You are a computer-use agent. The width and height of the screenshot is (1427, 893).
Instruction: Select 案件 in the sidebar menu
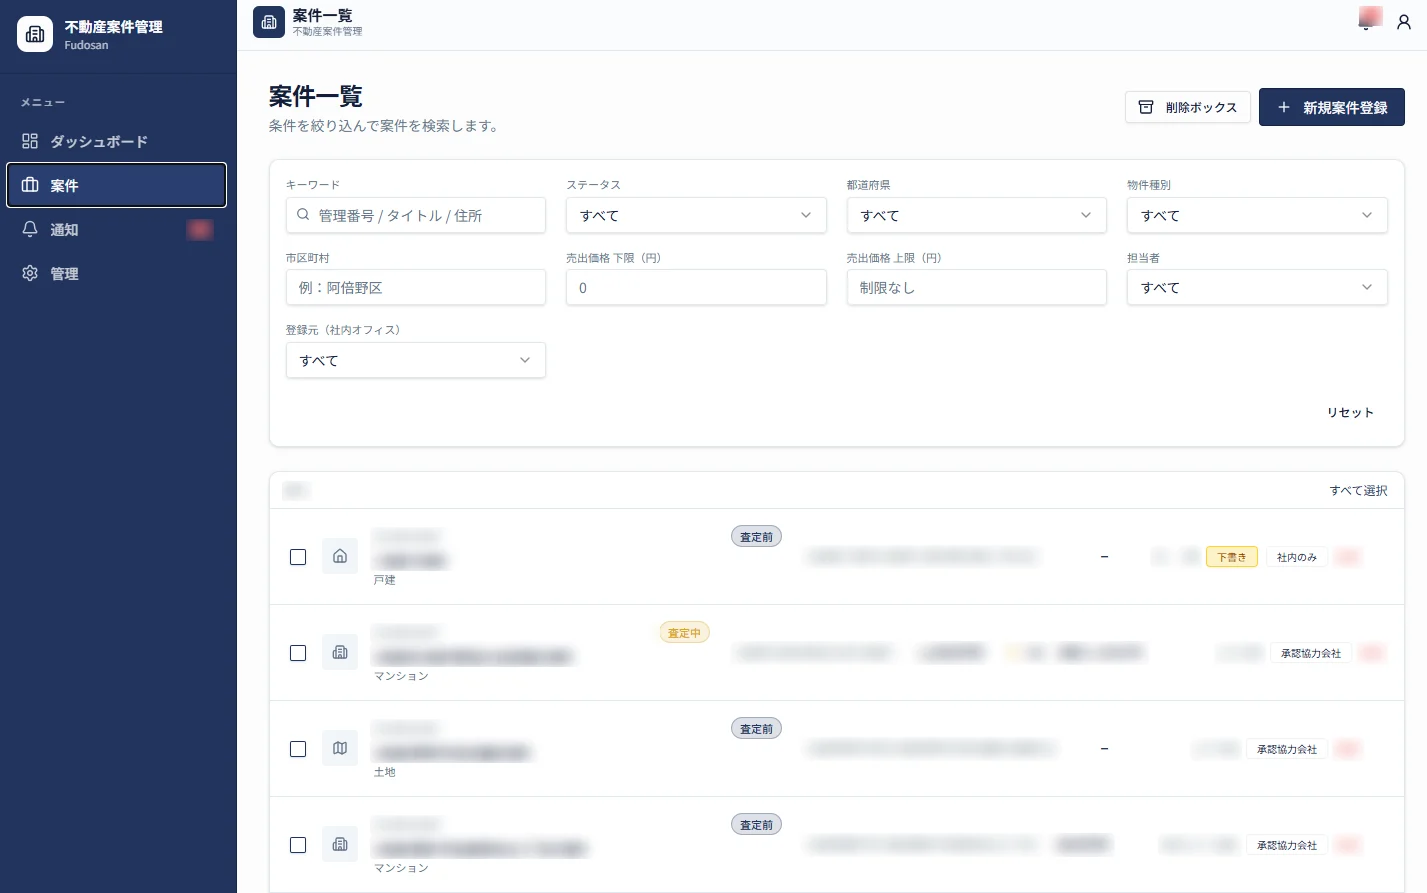tap(117, 185)
